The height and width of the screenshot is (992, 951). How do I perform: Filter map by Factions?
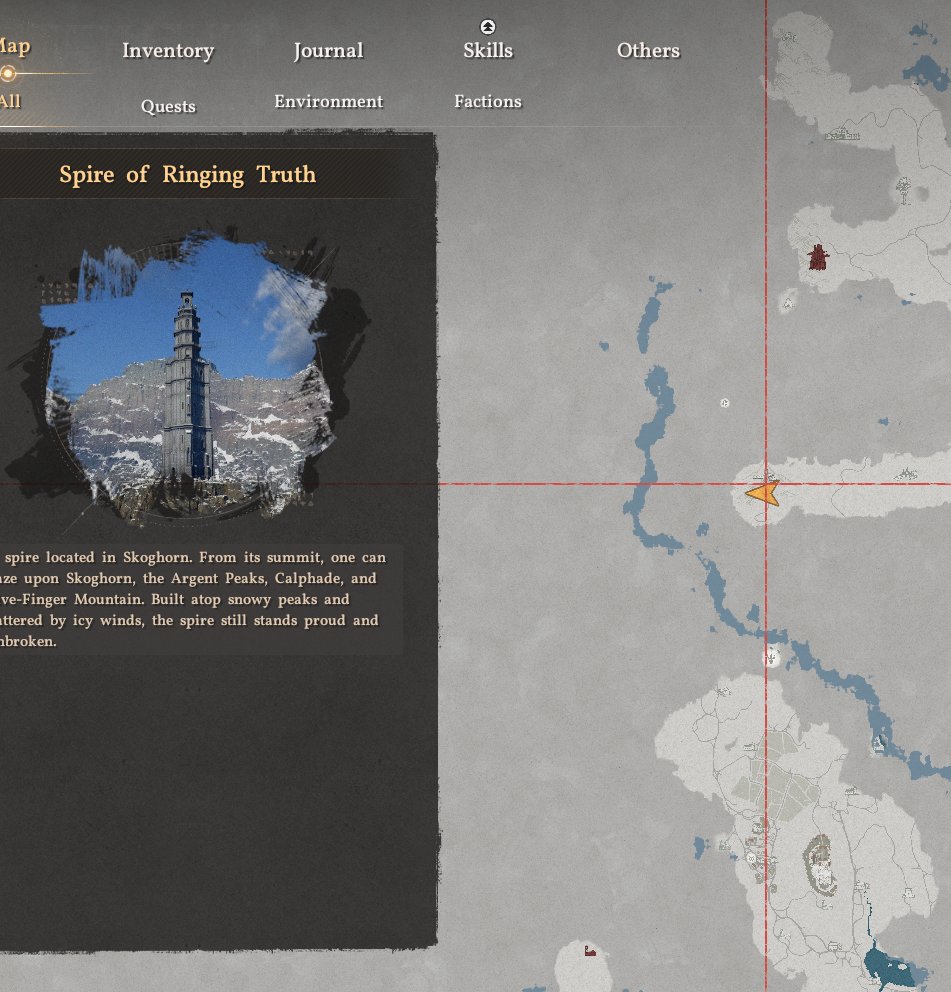488,101
